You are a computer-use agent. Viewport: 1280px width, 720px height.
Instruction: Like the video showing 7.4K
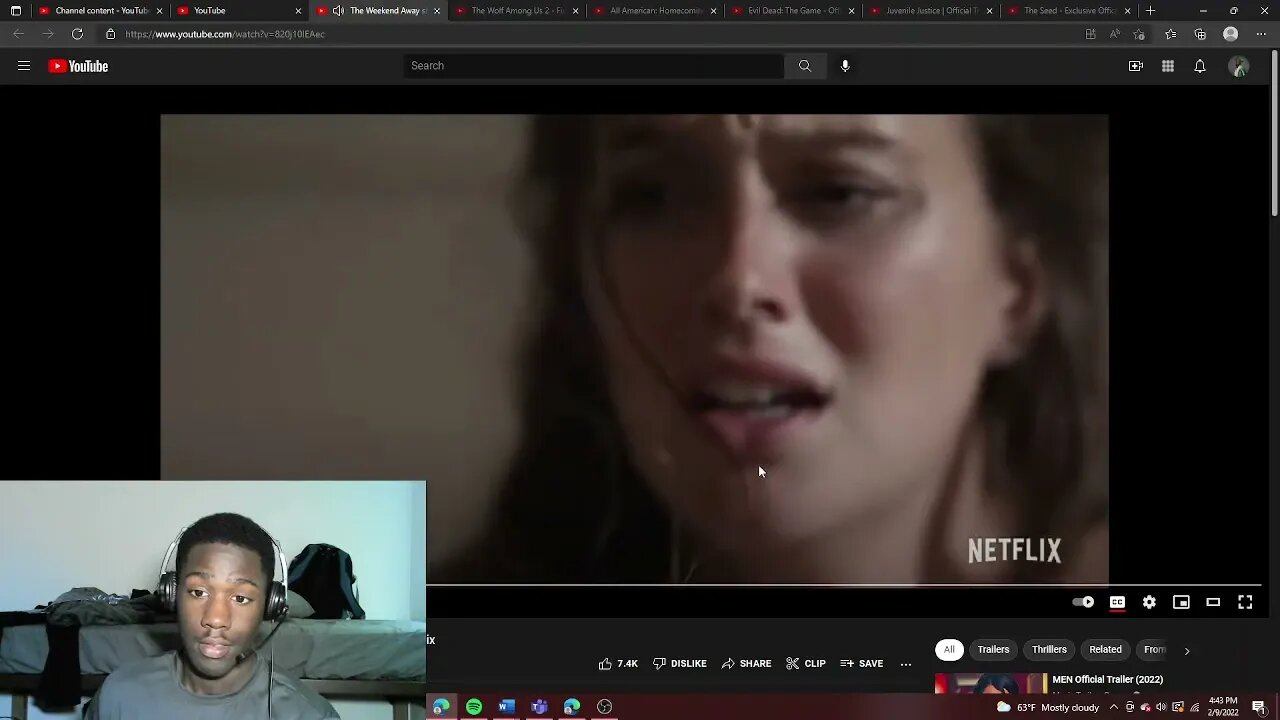tap(618, 664)
